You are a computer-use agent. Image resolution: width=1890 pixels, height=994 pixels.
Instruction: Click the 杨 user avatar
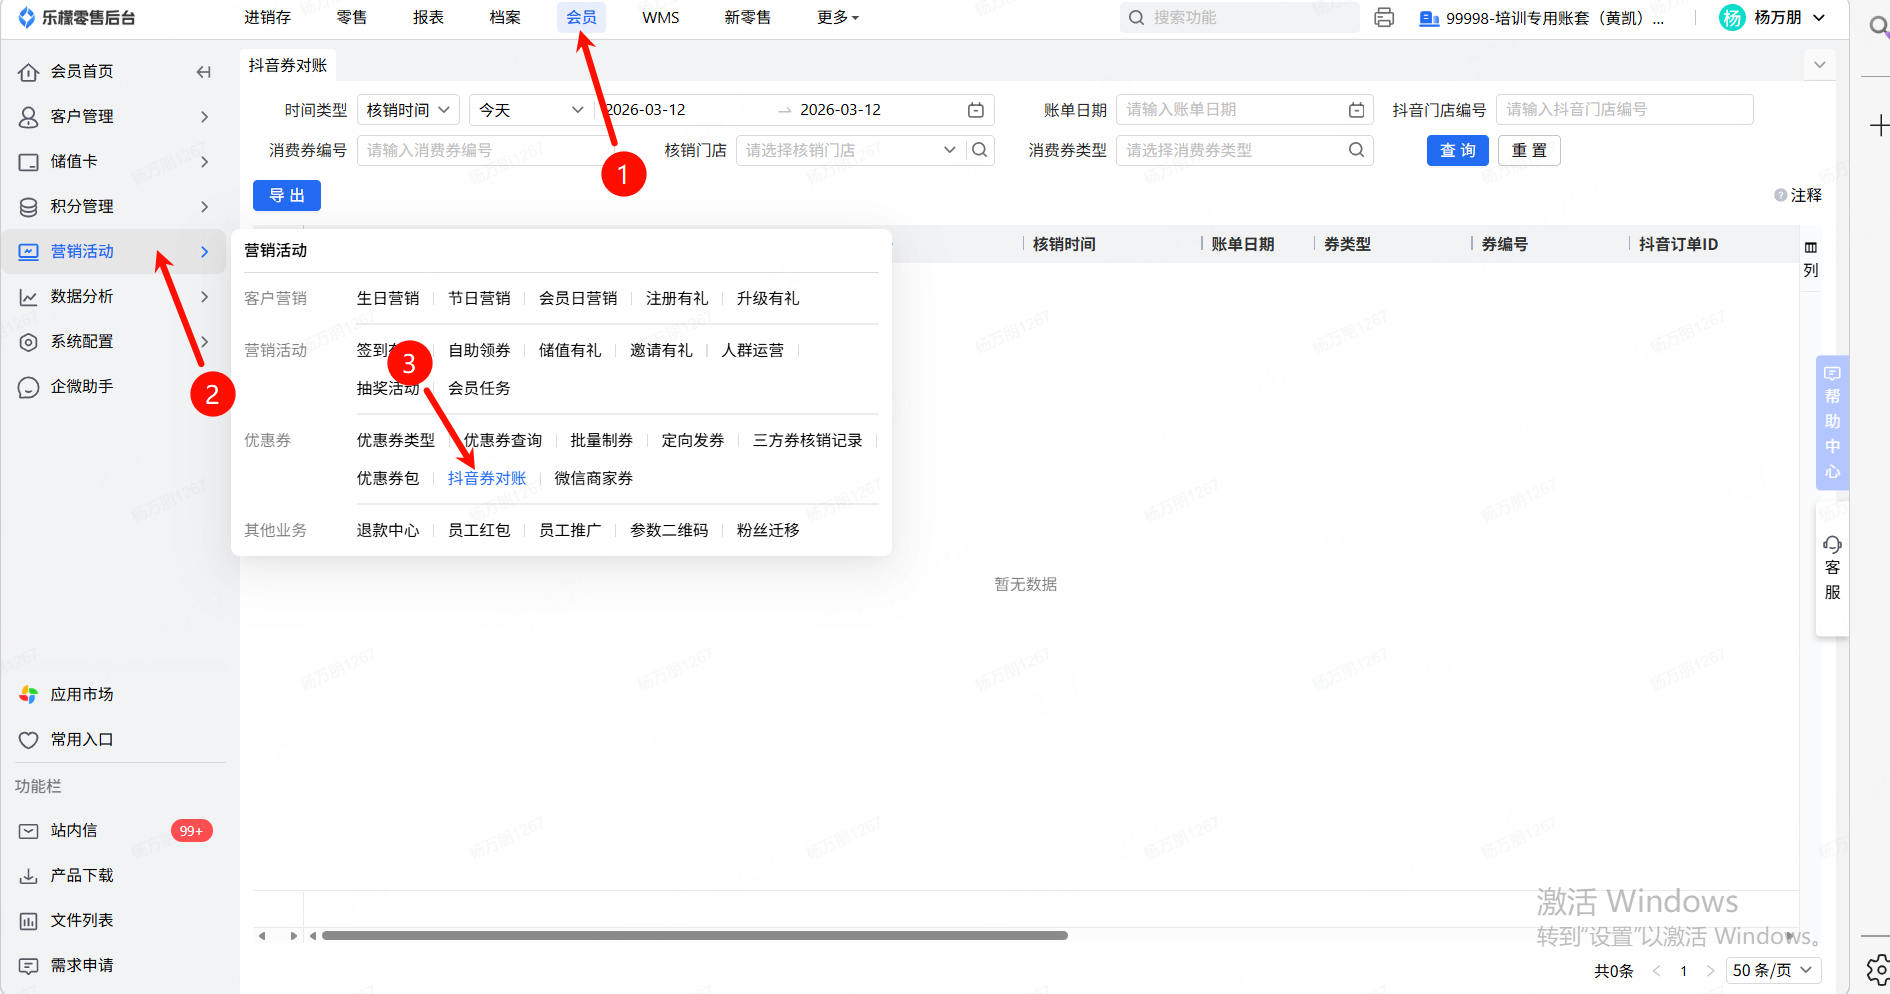pos(1732,18)
